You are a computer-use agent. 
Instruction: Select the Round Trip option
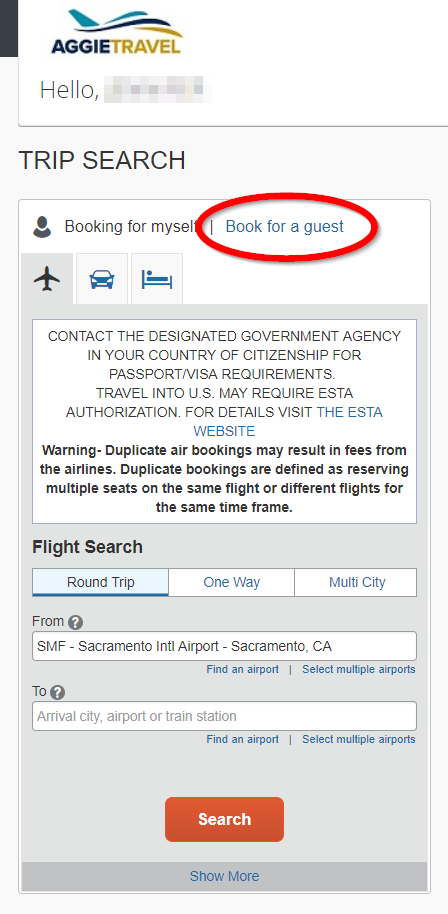[x=100, y=582]
